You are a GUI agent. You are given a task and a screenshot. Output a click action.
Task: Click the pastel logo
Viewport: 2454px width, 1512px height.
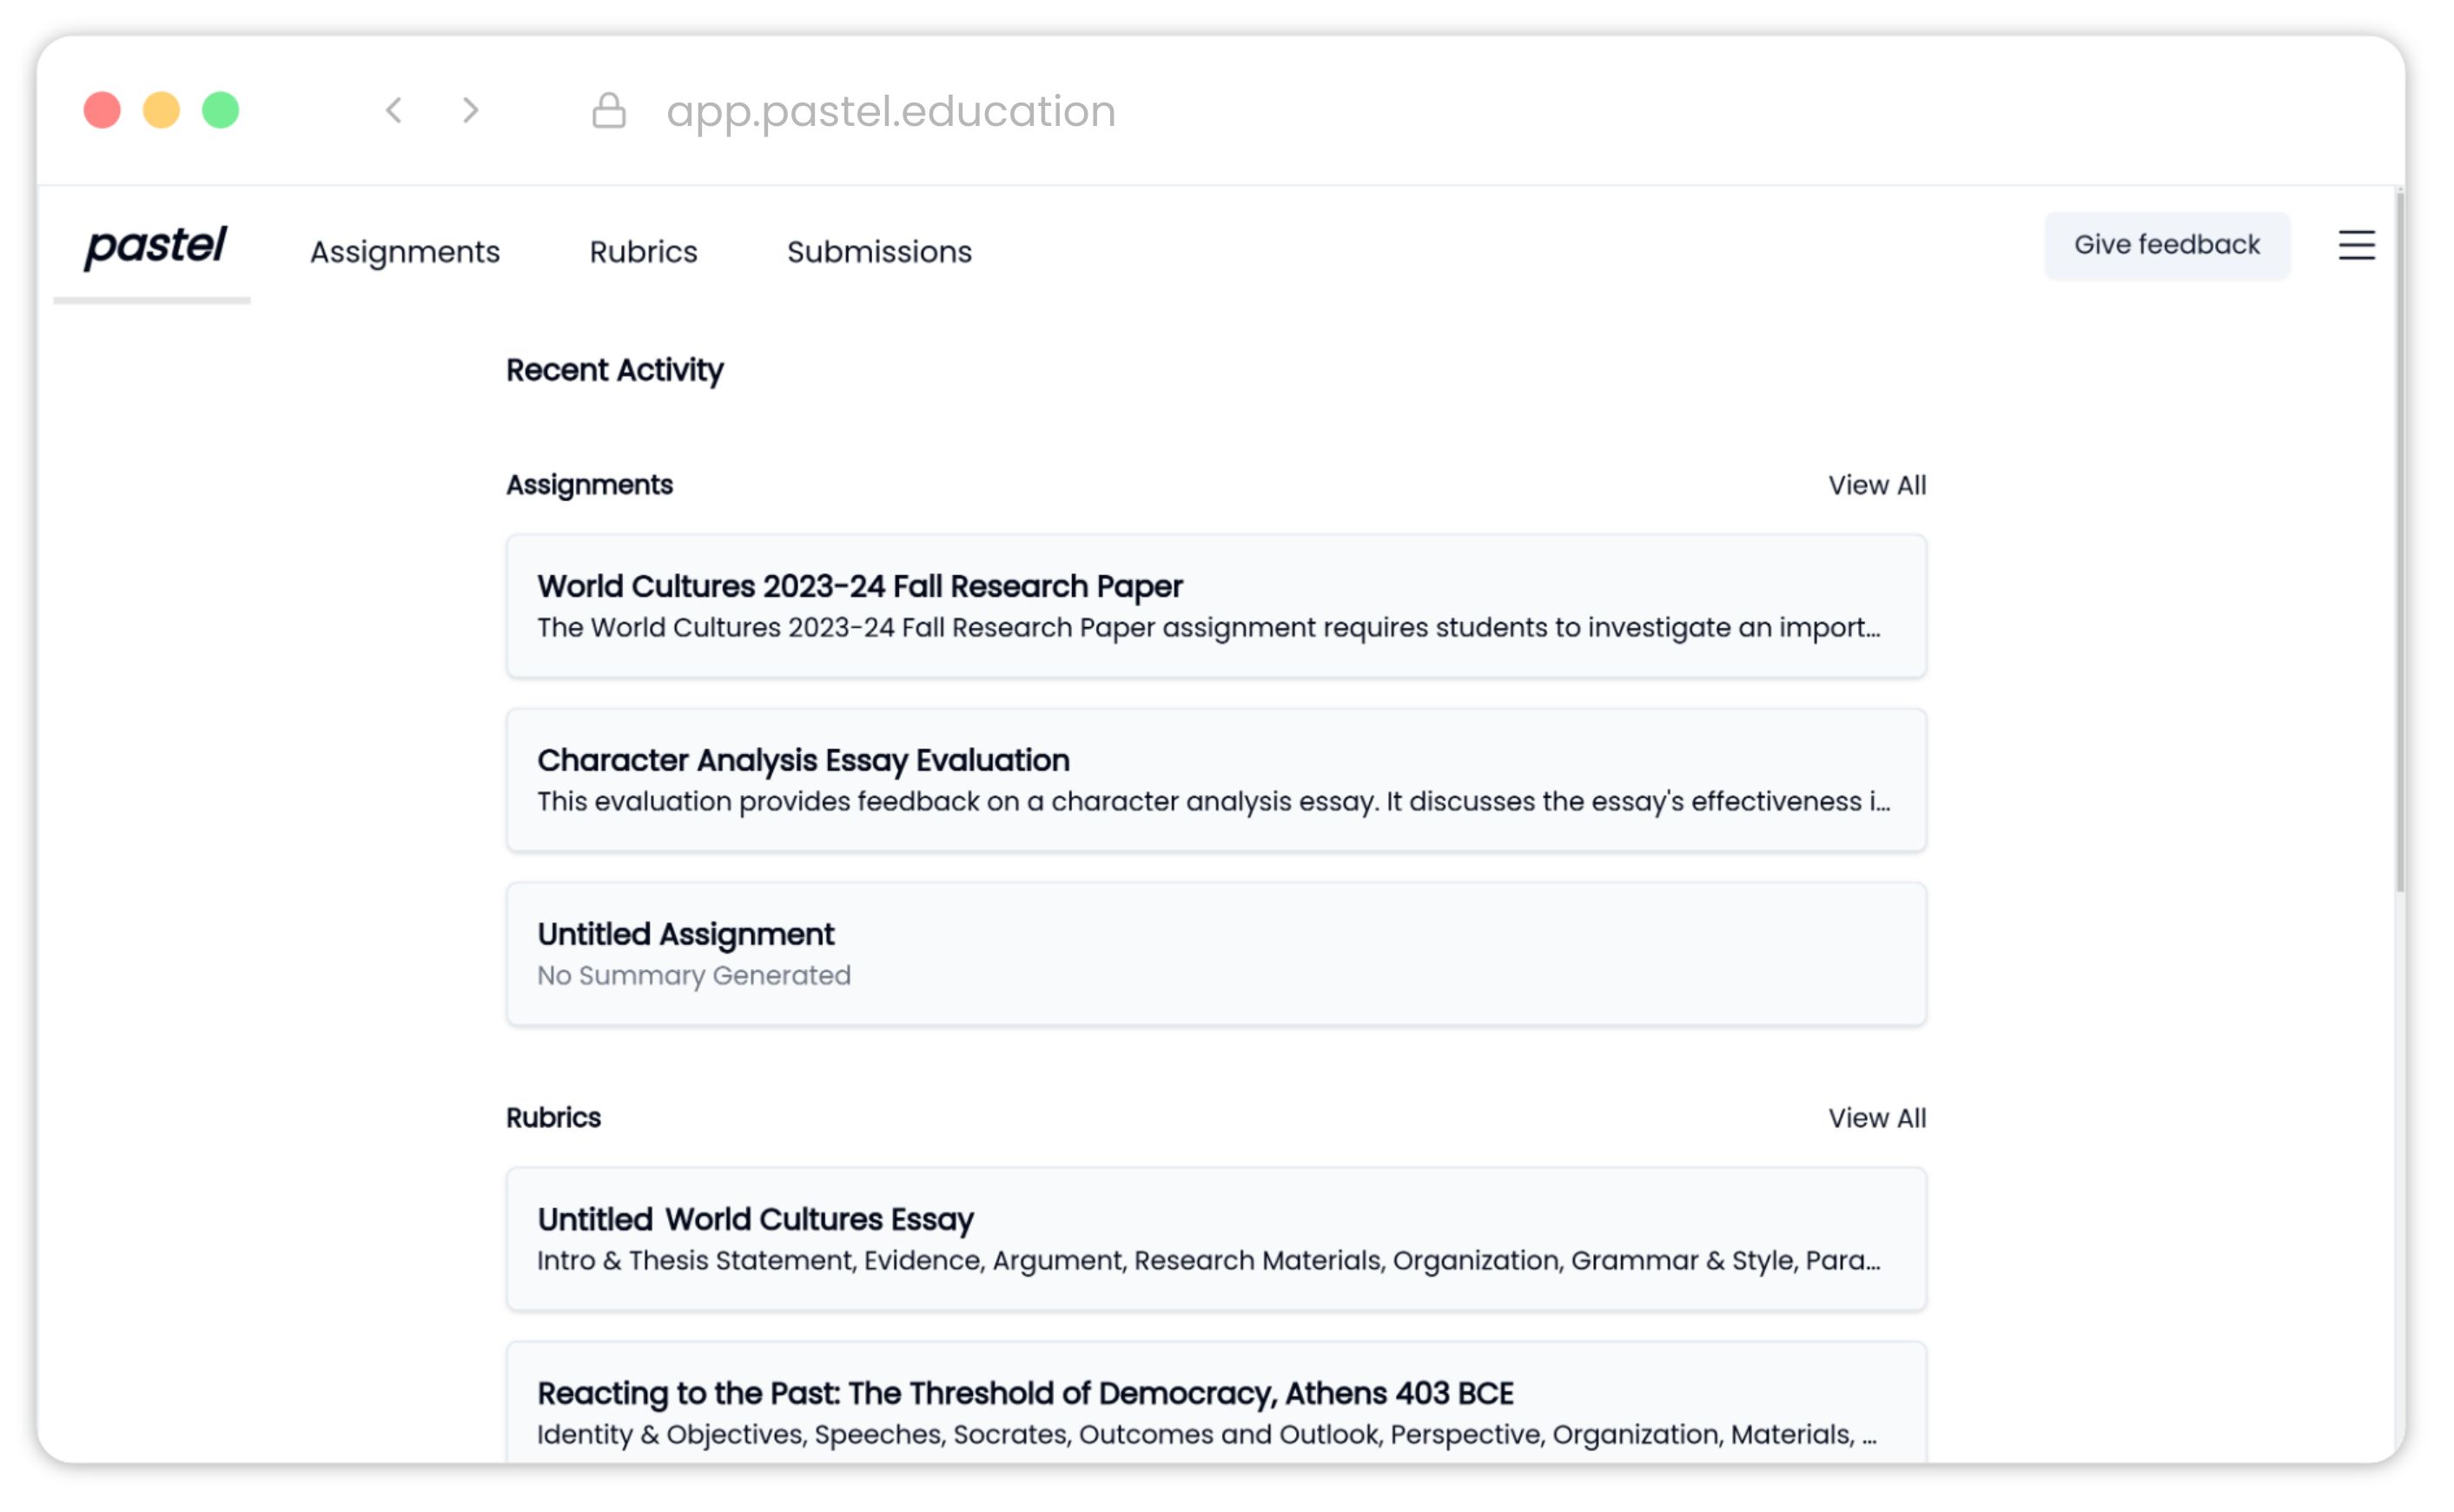click(x=156, y=247)
